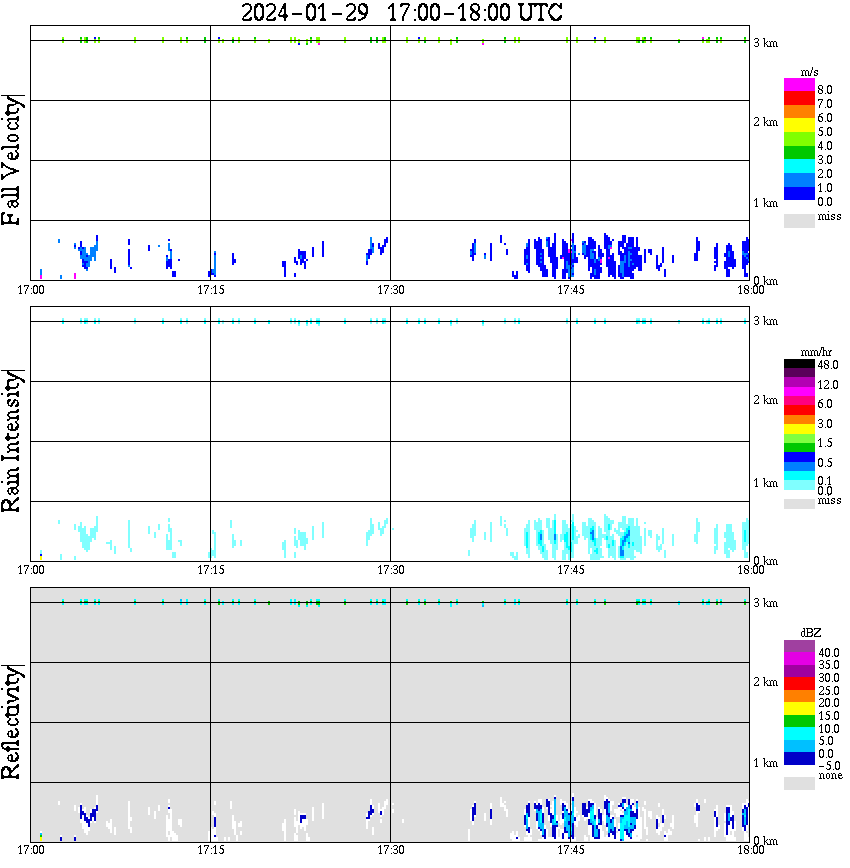Image resolution: width=850 pixels, height=868 pixels.
Task: Choose the dark green 3.0 m/s legend swatch
Action: pyautogui.click(x=799, y=153)
